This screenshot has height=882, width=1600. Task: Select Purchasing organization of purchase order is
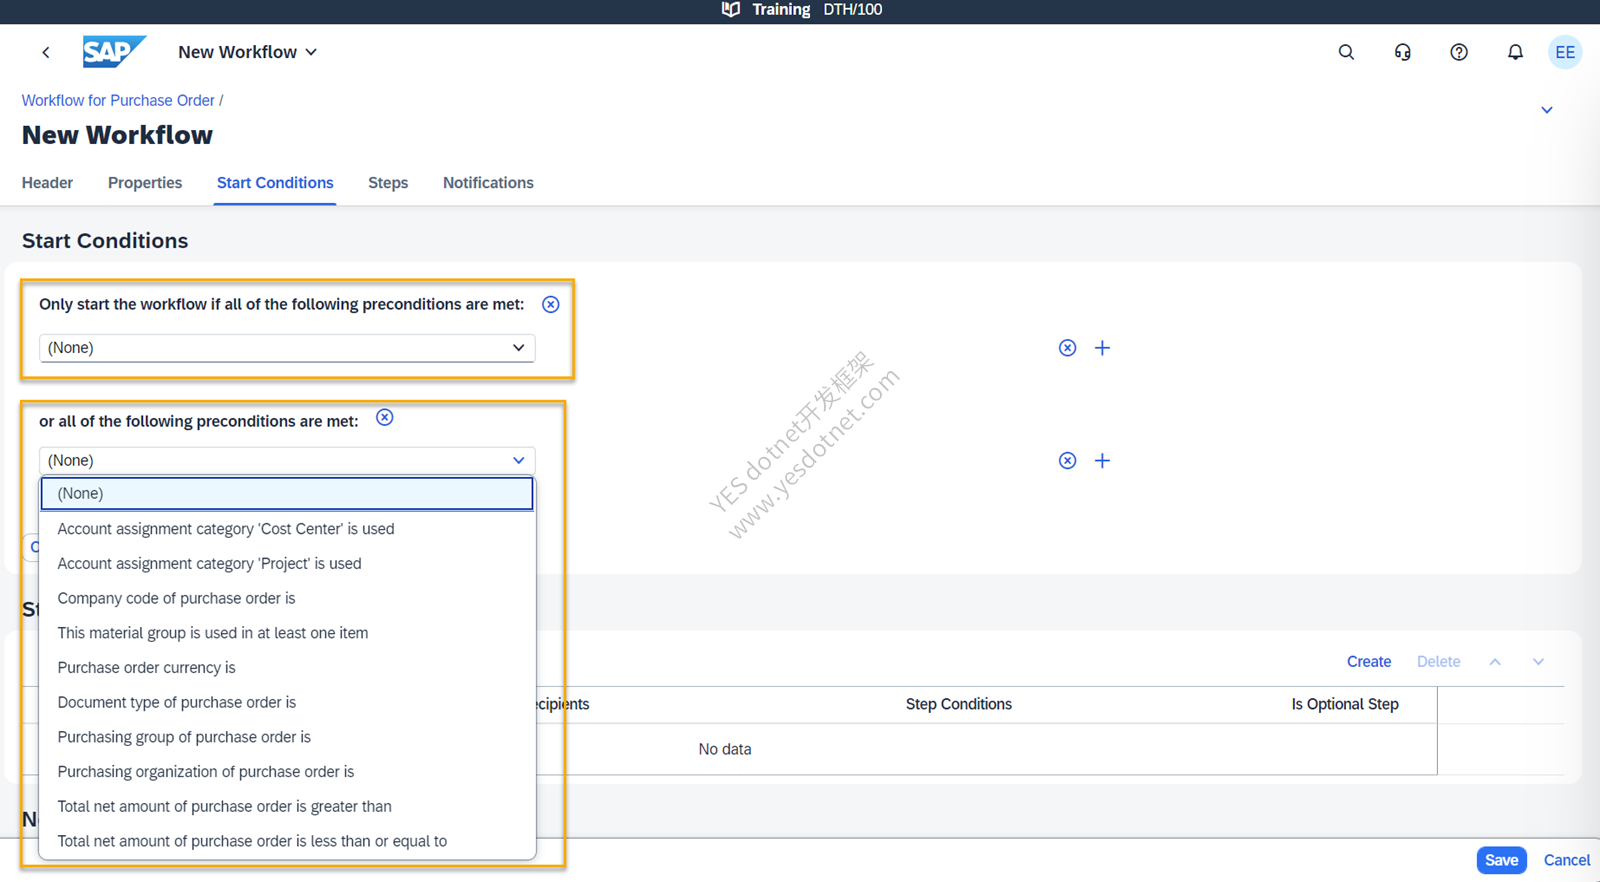click(x=287, y=772)
